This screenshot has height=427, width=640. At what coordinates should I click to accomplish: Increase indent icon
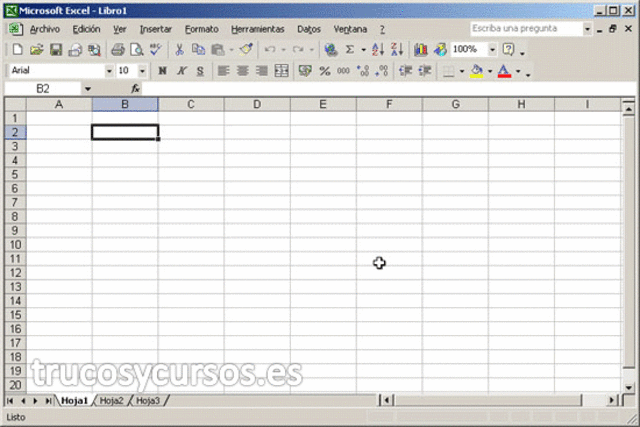[424, 71]
